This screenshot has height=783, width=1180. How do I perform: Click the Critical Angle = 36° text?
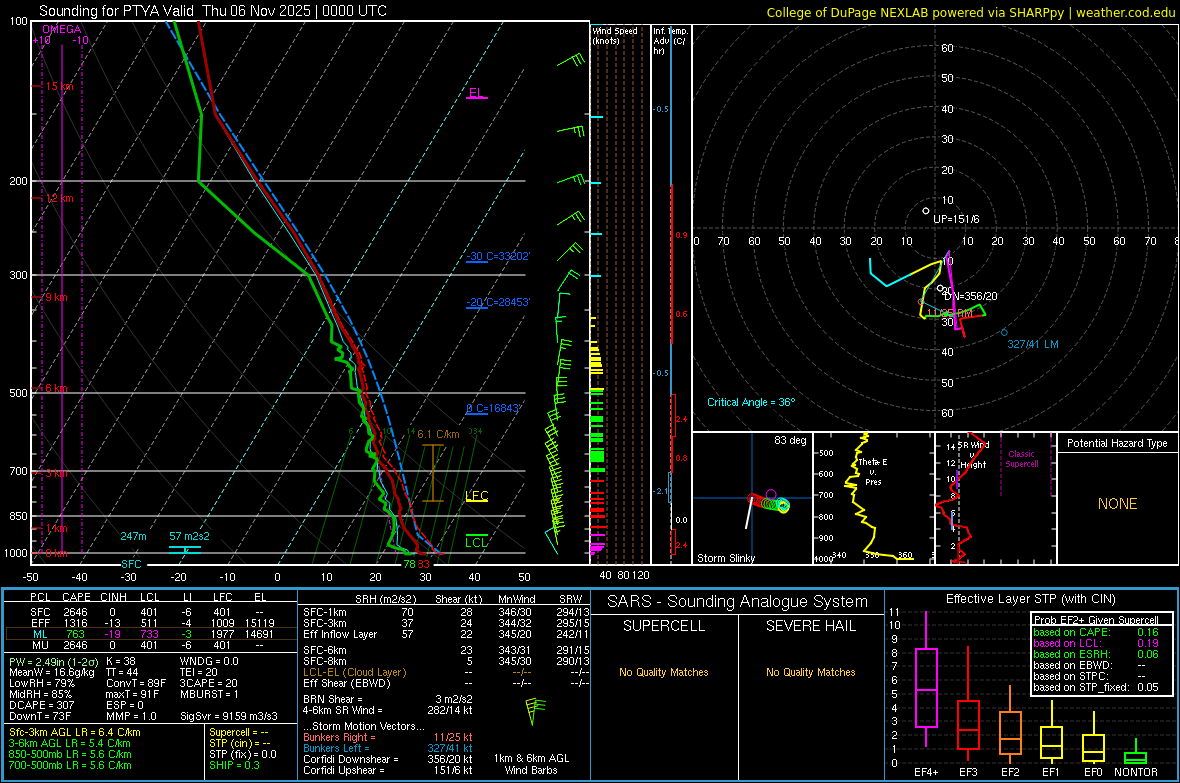click(x=751, y=402)
